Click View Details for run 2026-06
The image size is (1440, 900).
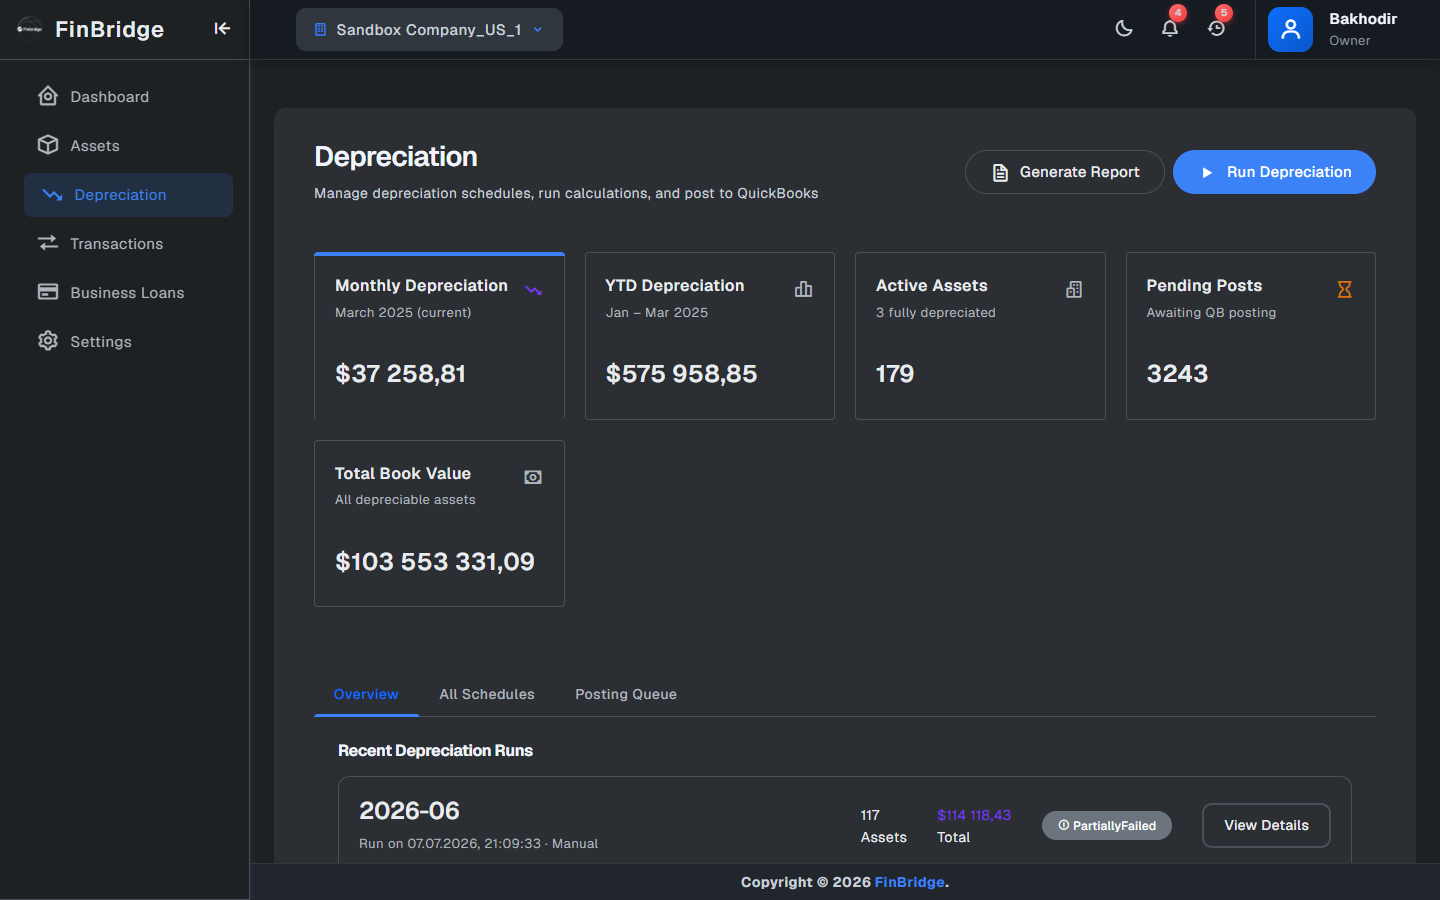coord(1266,825)
